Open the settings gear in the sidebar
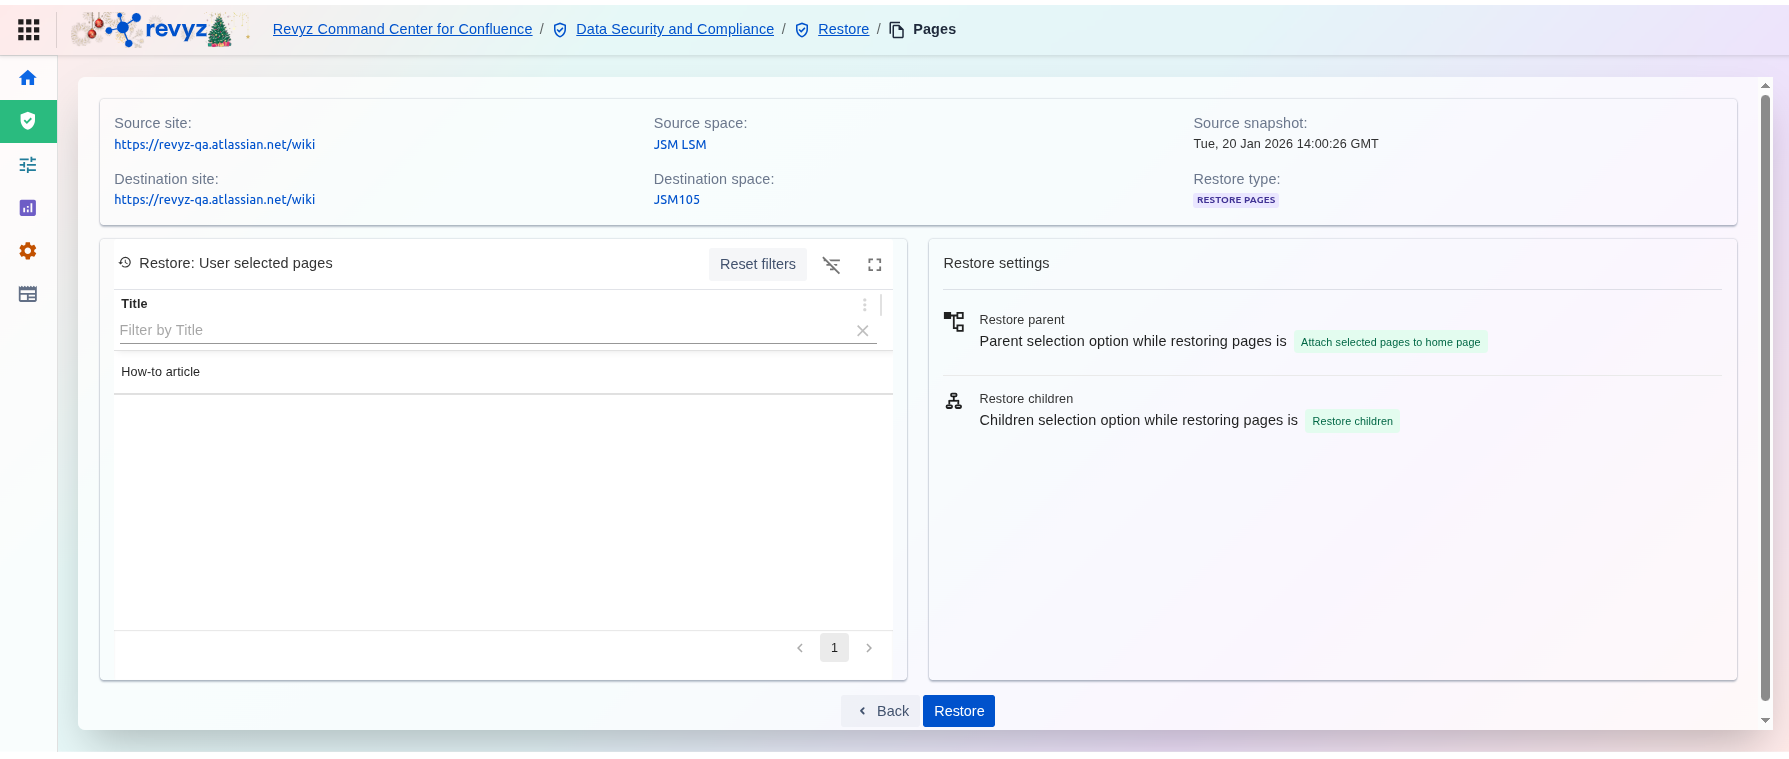Image resolution: width=1789 pixels, height=759 pixels. [x=28, y=251]
